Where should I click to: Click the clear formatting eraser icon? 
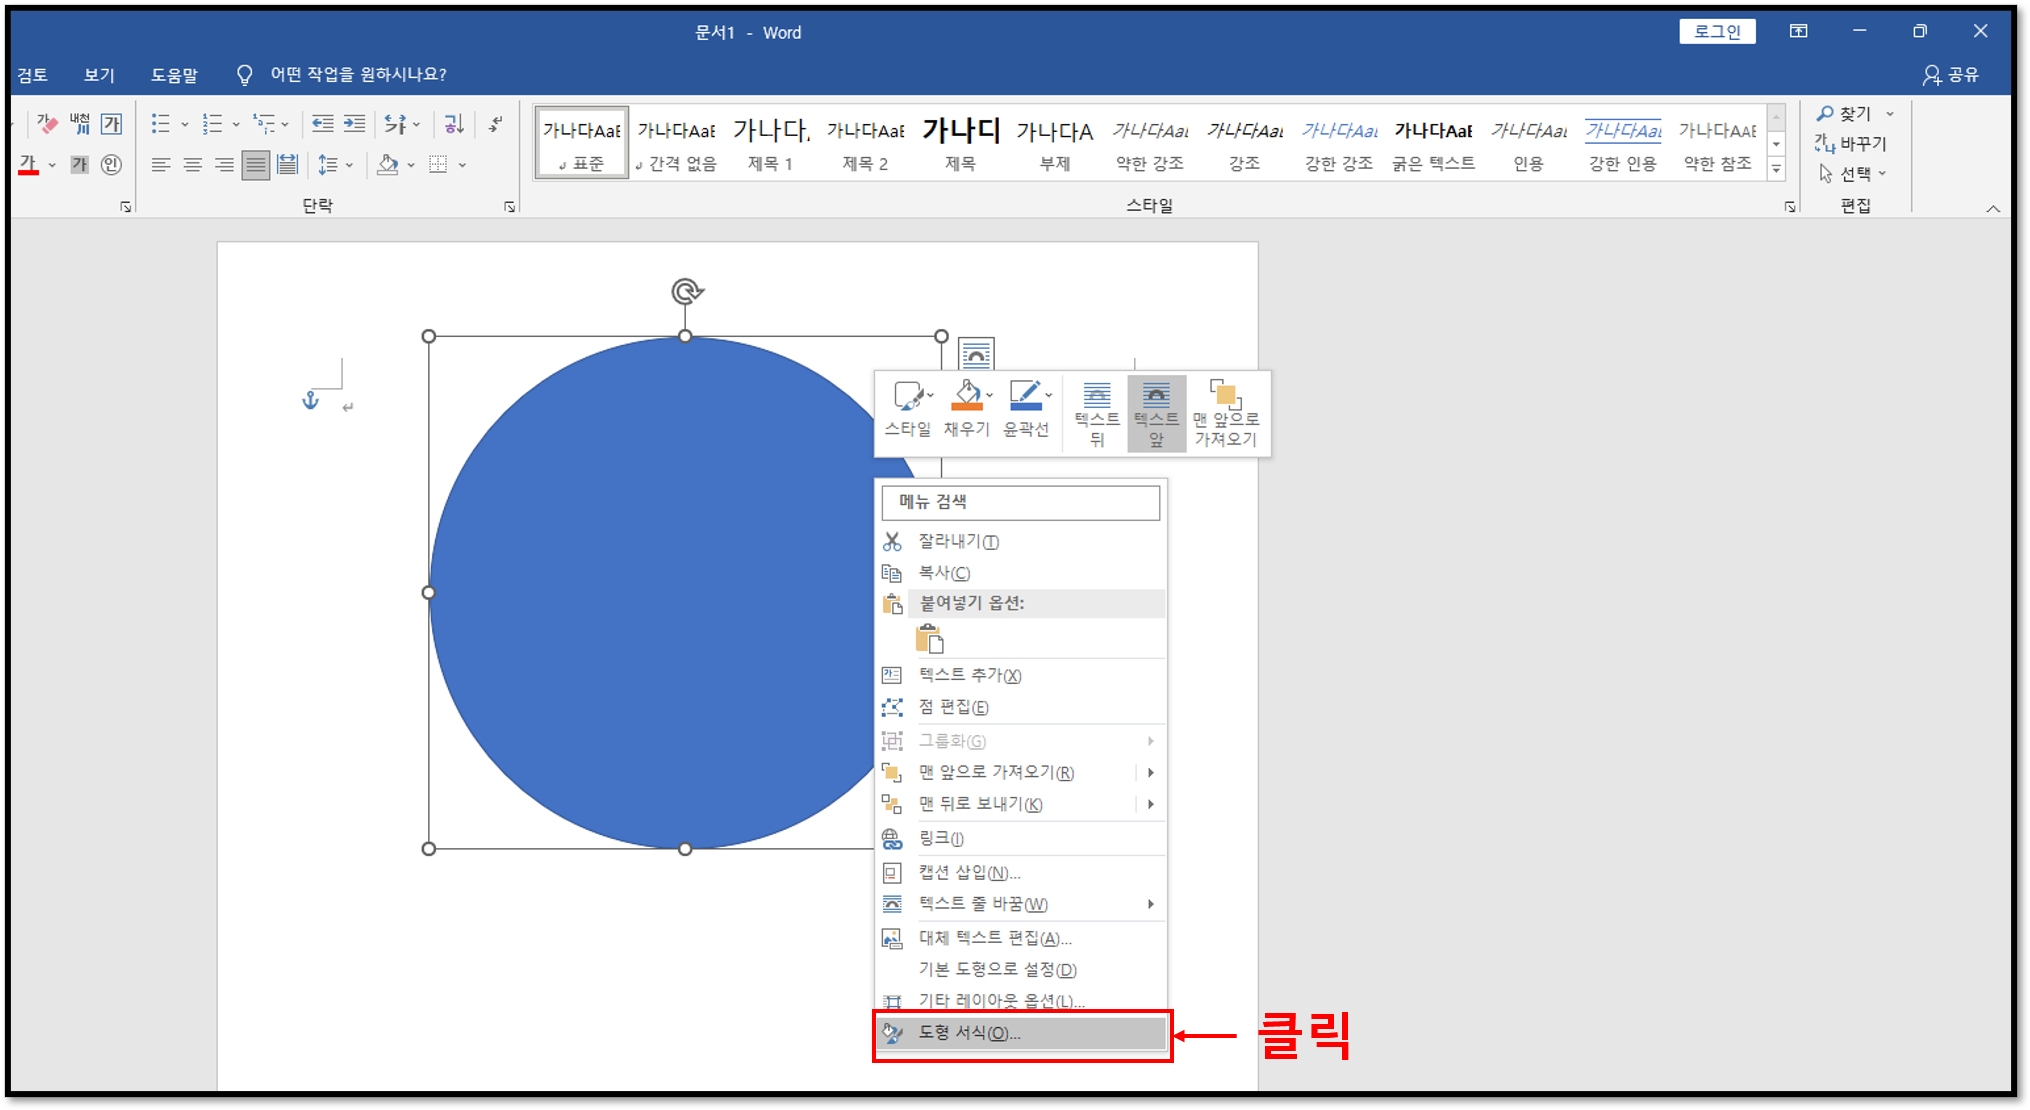click(x=46, y=124)
